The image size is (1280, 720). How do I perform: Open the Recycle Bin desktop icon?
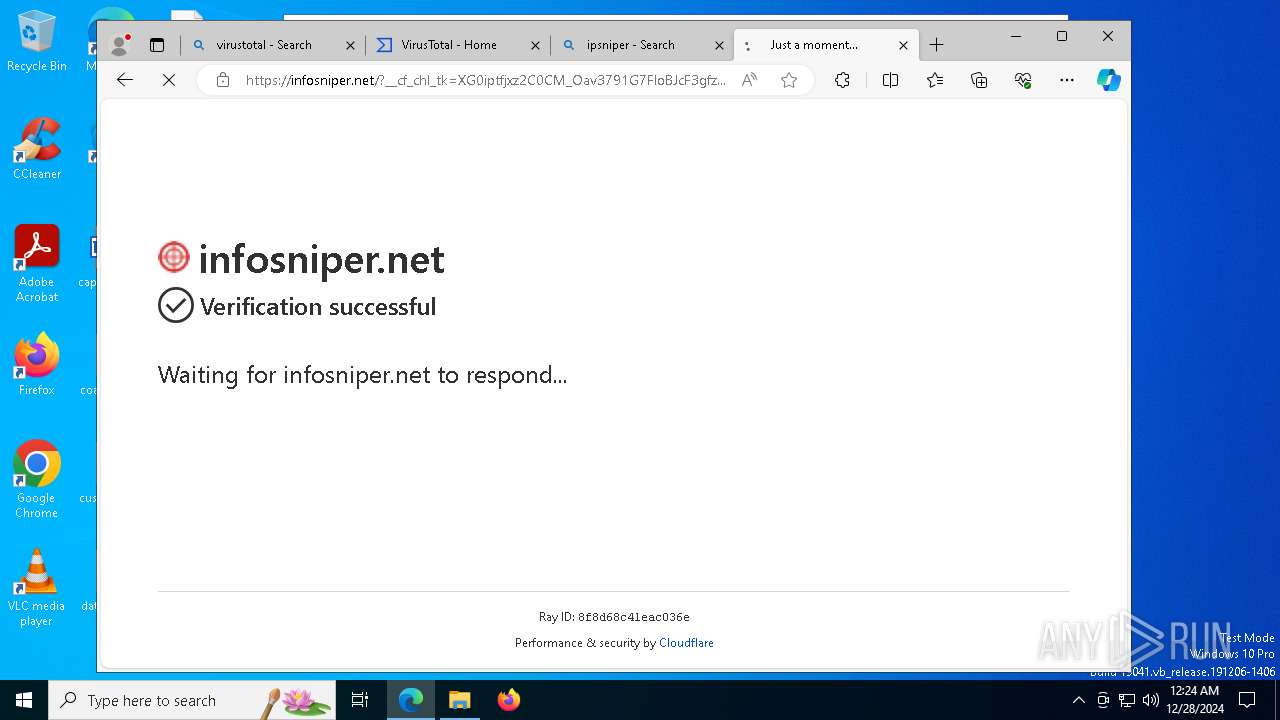(x=37, y=42)
